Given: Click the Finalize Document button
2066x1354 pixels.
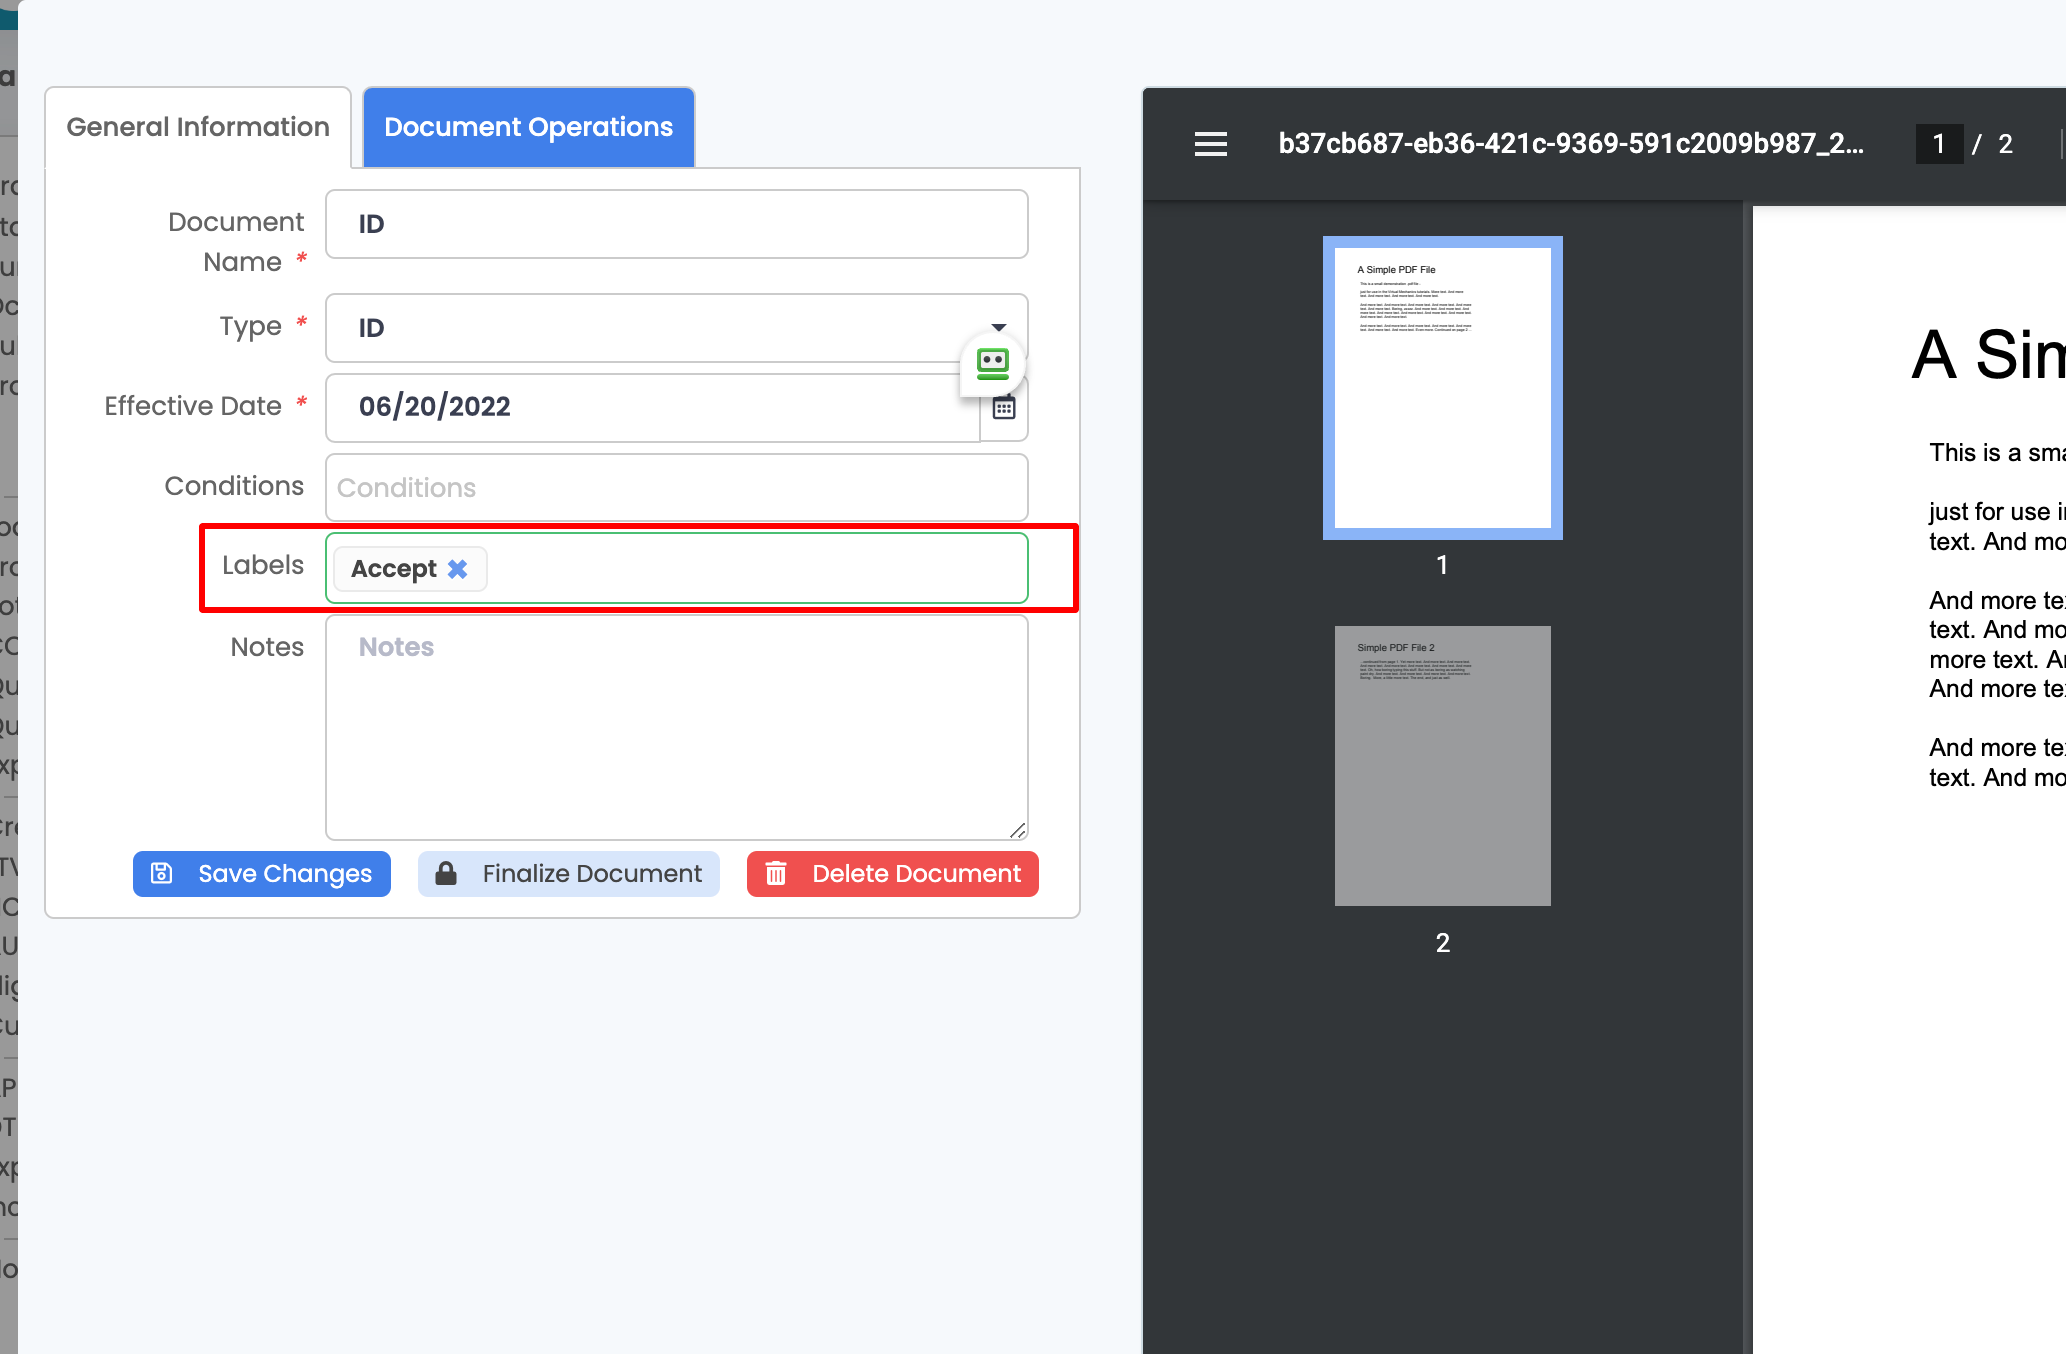Looking at the screenshot, I should pyautogui.click(x=569, y=874).
